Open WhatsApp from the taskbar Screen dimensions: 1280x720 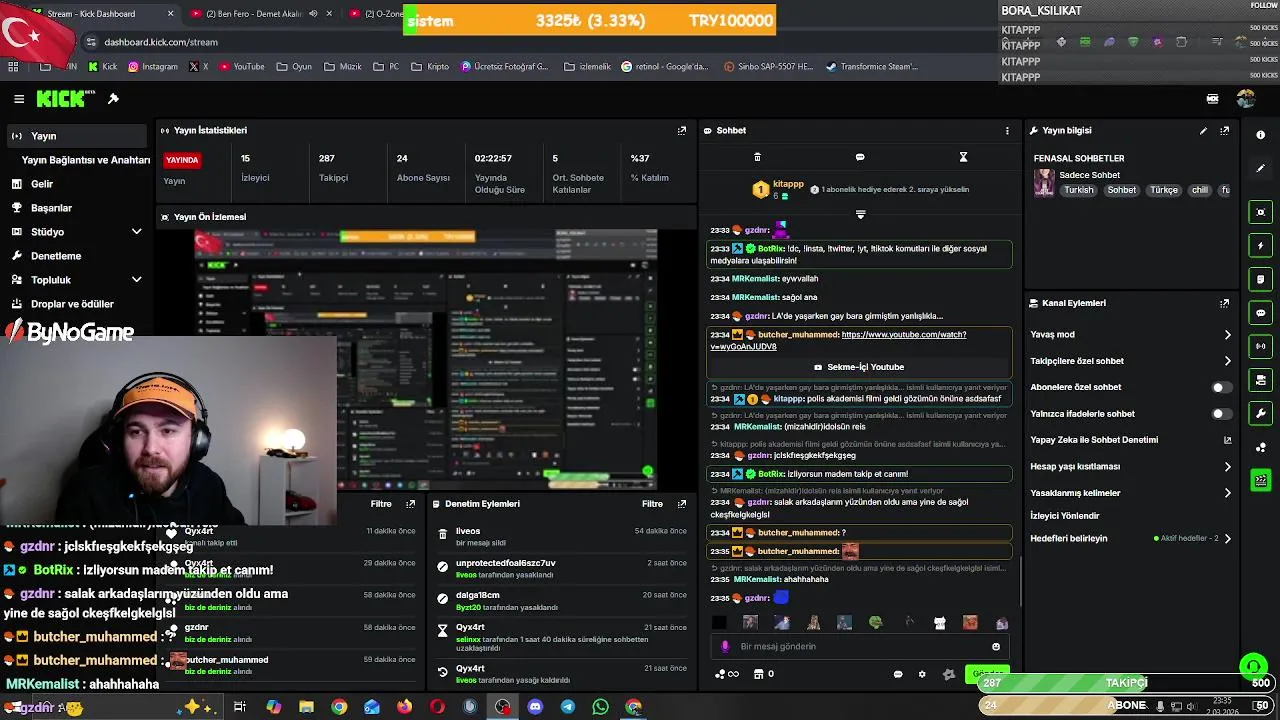(x=600, y=707)
